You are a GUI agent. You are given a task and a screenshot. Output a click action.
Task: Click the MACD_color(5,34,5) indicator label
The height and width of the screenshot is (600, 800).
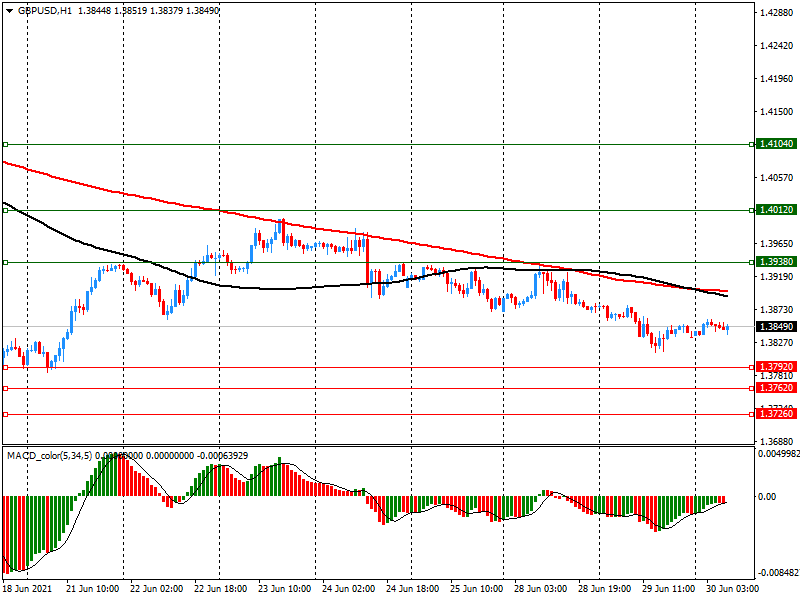[49, 456]
